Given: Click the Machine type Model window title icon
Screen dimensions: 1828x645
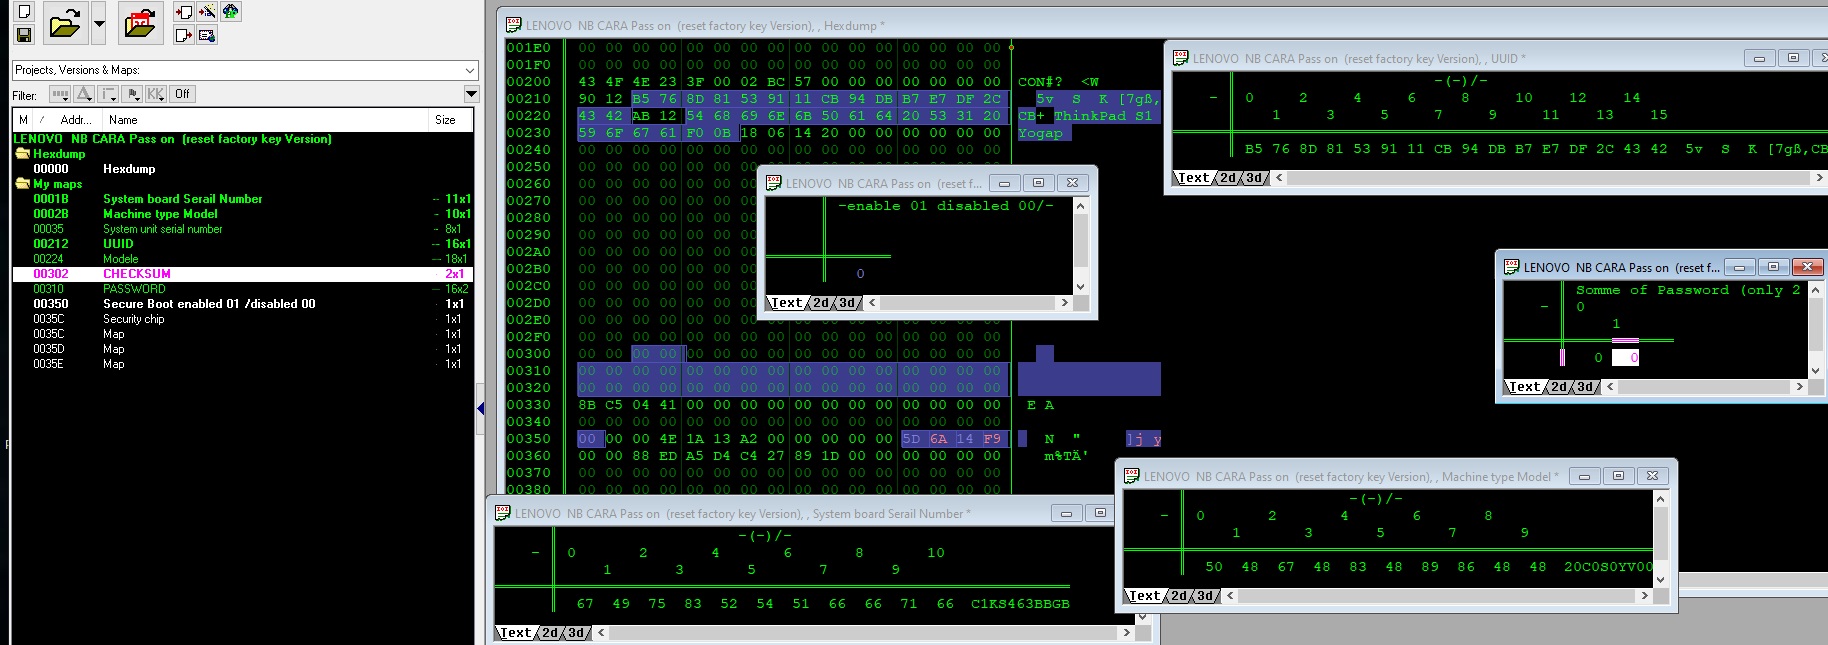Looking at the screenshot, I should click(1131, 476).
